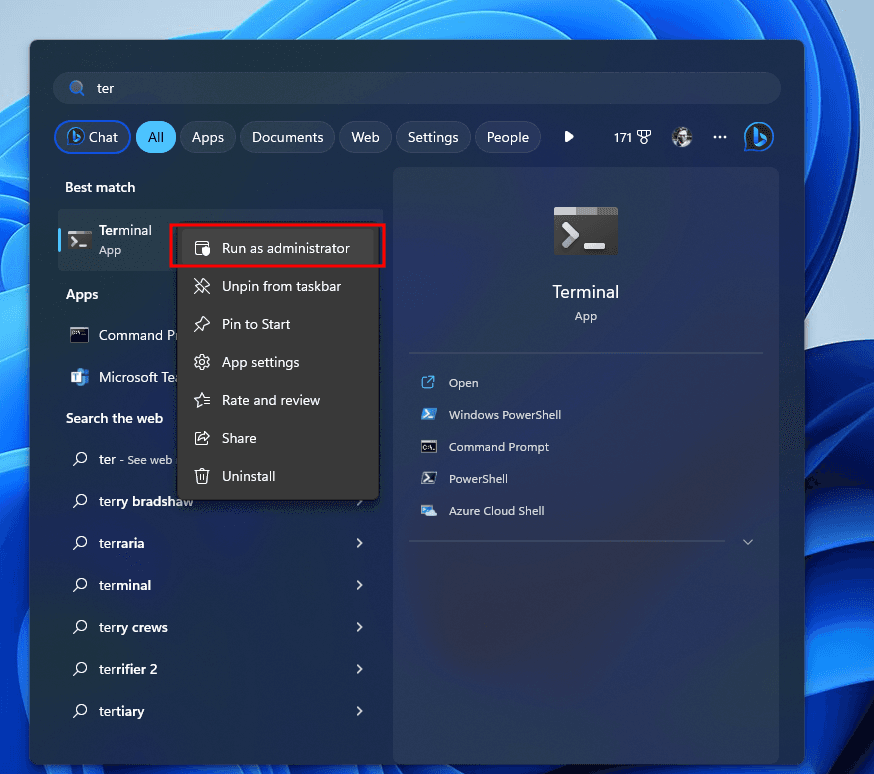Expand the terminal suggestion chevron

pos(360,585)
